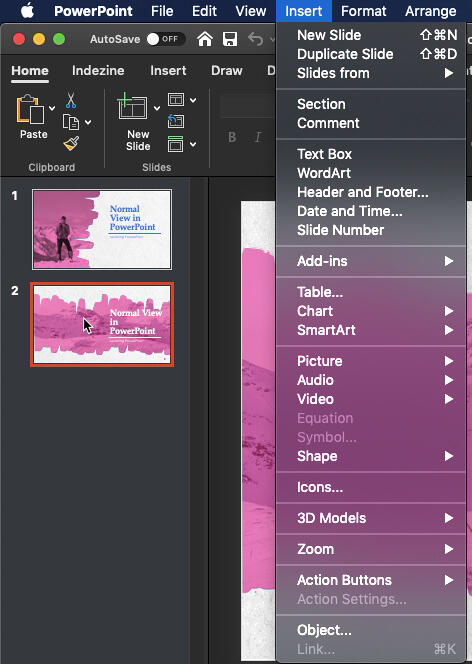Choose Slide Number menu item
Viewport: 472px width, 664px height.
pos(371,230)
